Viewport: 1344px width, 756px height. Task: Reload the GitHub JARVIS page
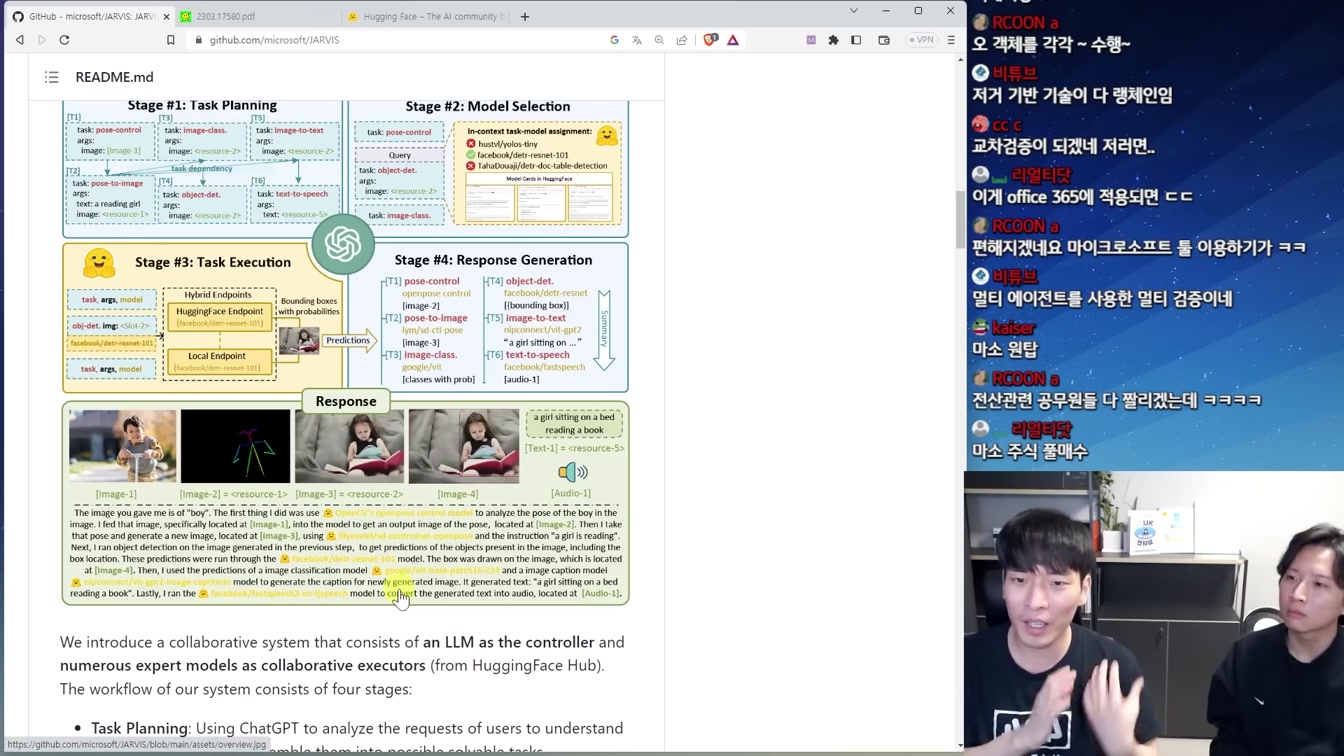pos(65,40)
